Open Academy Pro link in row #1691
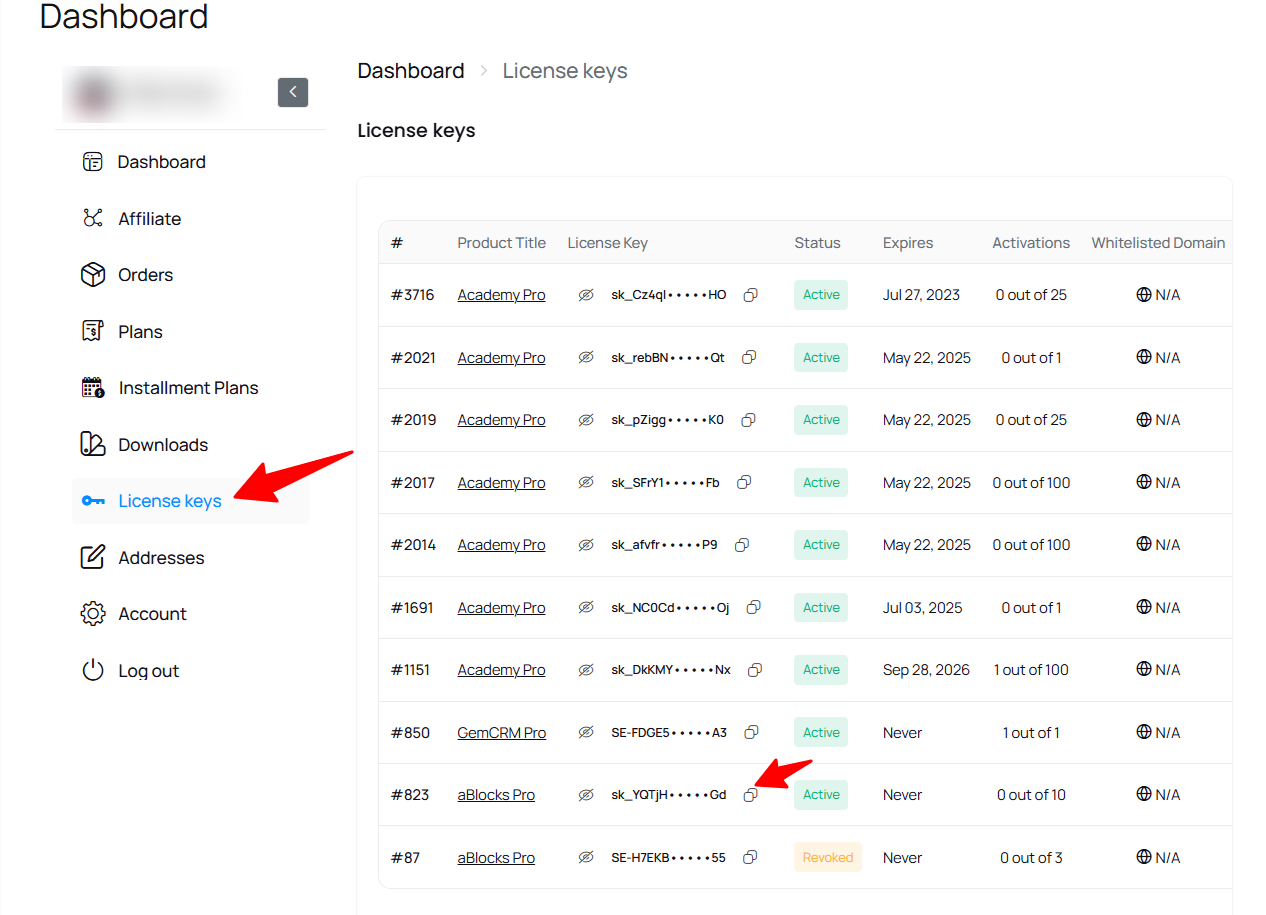 click(501, 608)
